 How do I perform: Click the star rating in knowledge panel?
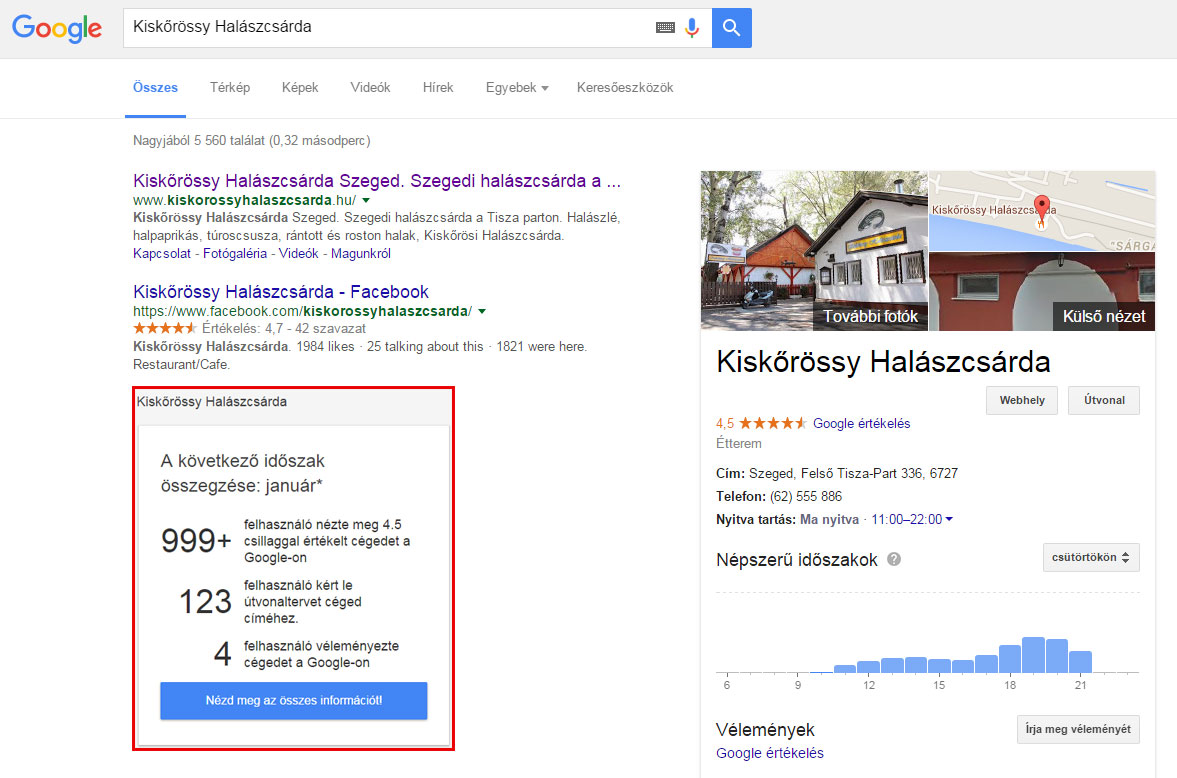[x=772, y=423]
